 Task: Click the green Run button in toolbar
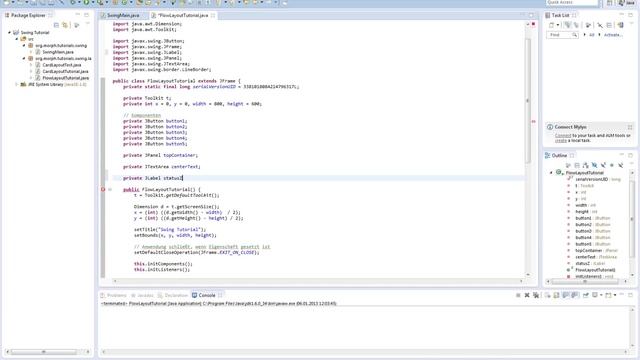pyautogui.click(x=86, y=2)
